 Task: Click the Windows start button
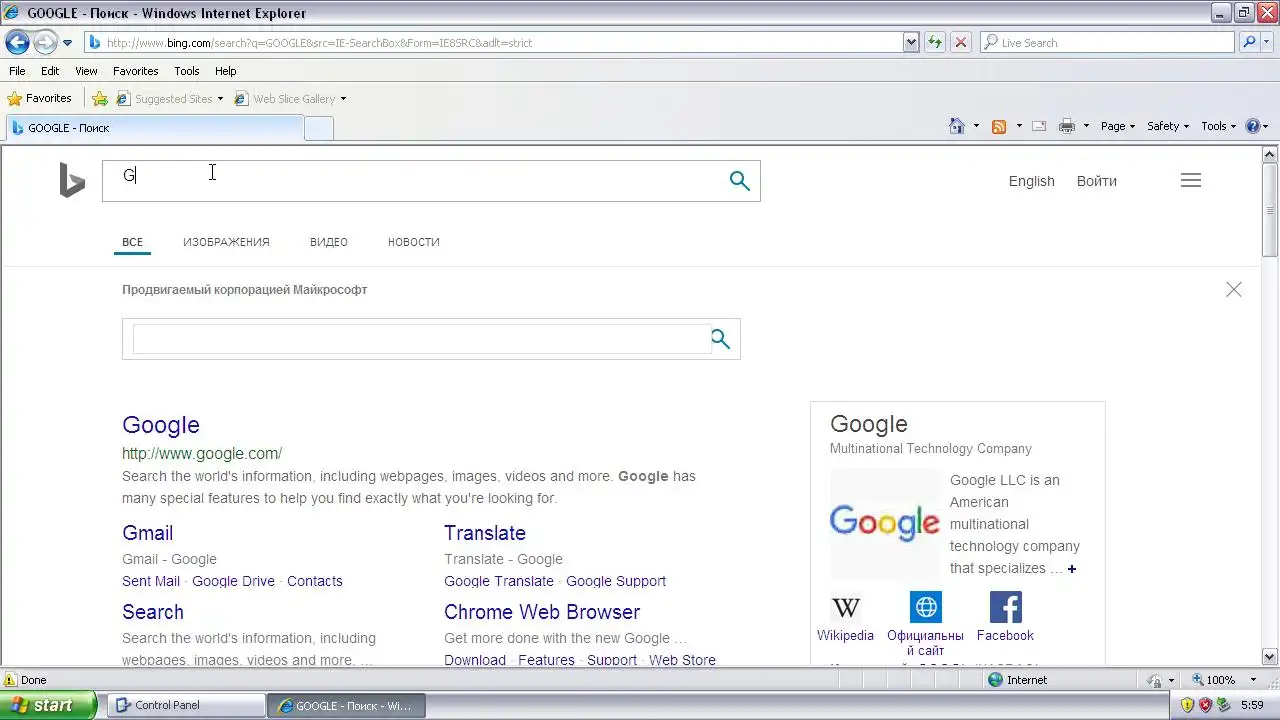point(48,705)
